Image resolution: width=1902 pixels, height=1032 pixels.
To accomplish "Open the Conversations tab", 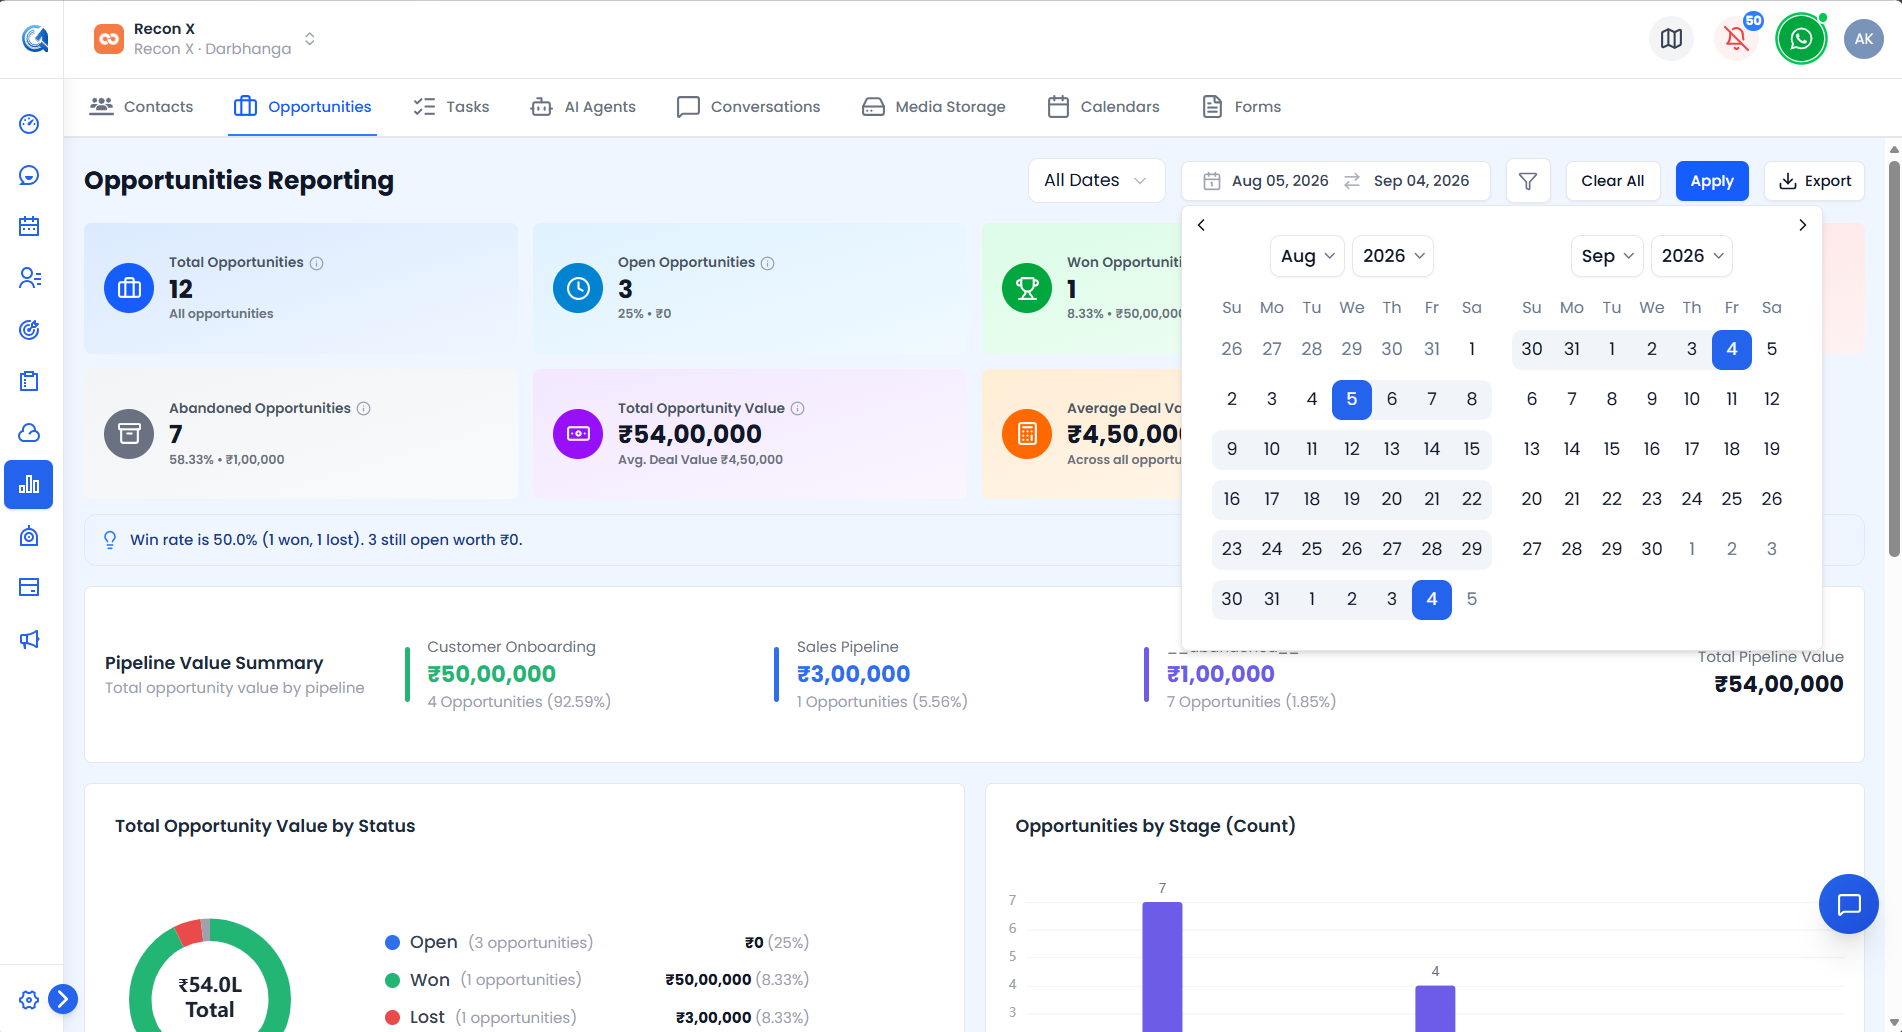I will [x=748, y=107].
